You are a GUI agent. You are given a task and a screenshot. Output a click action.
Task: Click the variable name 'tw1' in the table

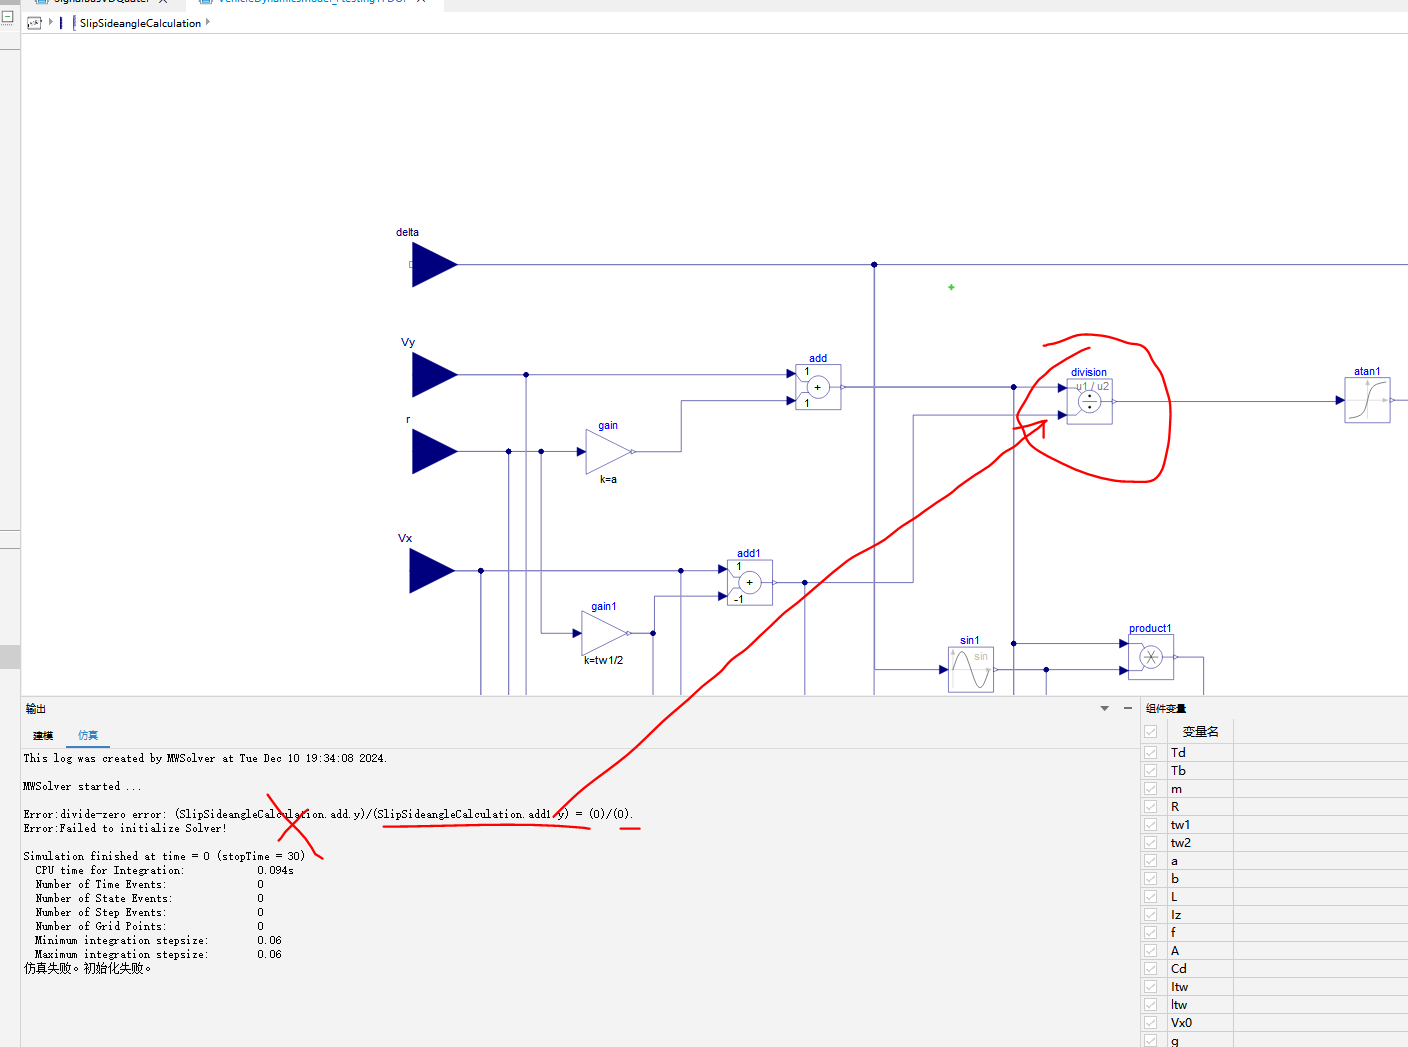tap(1181, 825)
